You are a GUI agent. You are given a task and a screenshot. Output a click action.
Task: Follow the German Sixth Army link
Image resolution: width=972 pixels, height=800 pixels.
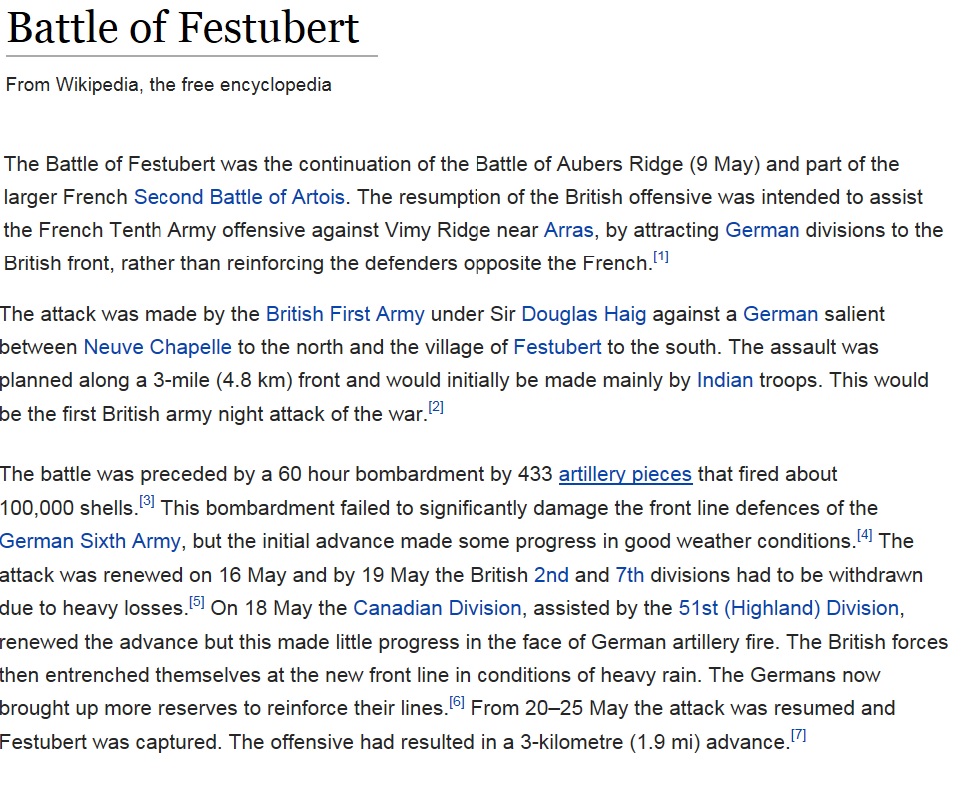[x=90, y=541]
